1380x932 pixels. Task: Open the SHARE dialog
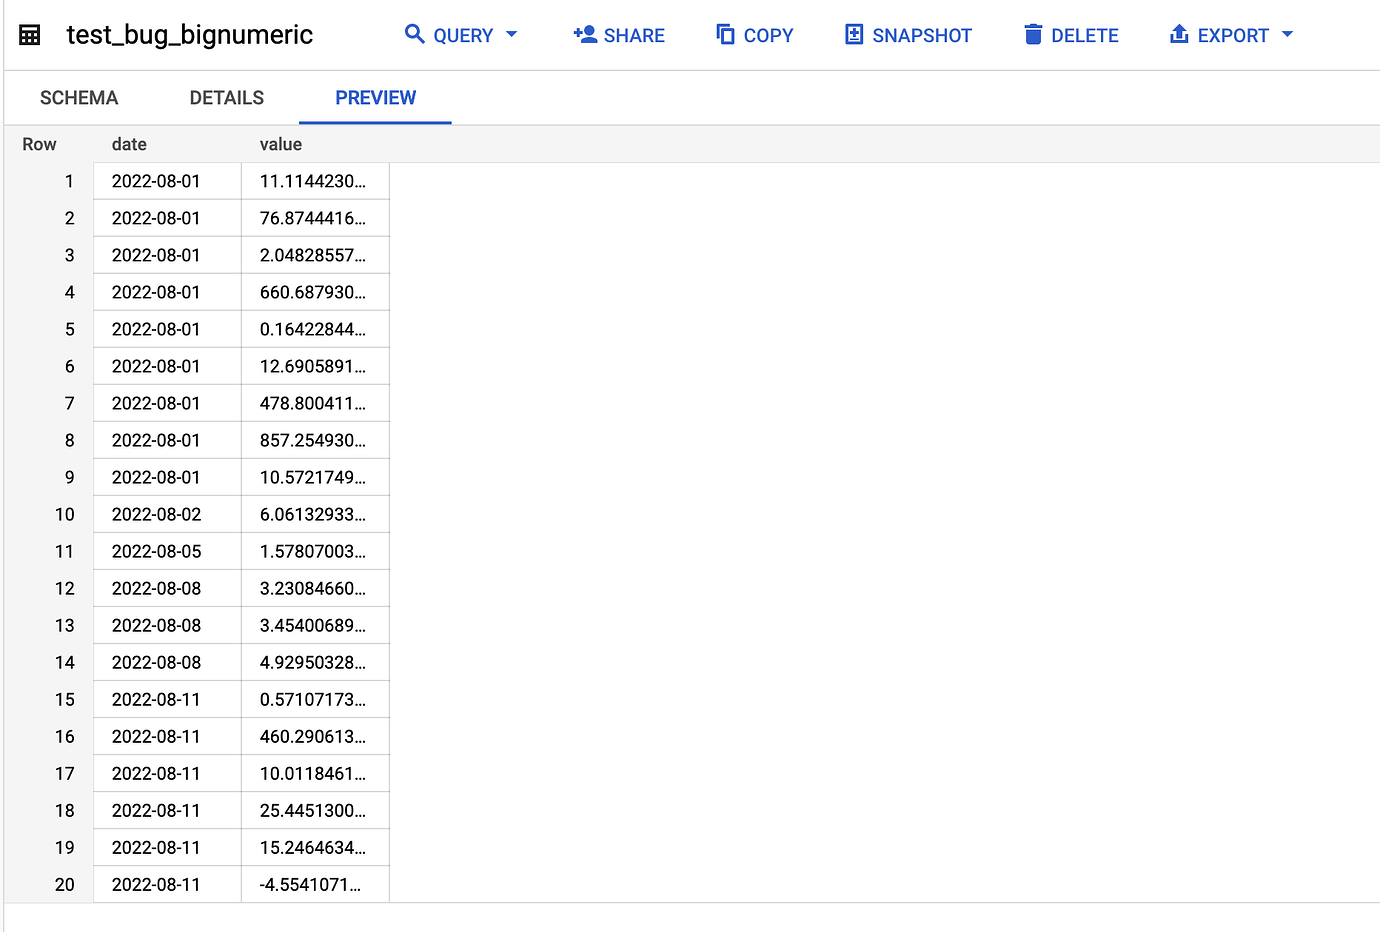[632, 34]
